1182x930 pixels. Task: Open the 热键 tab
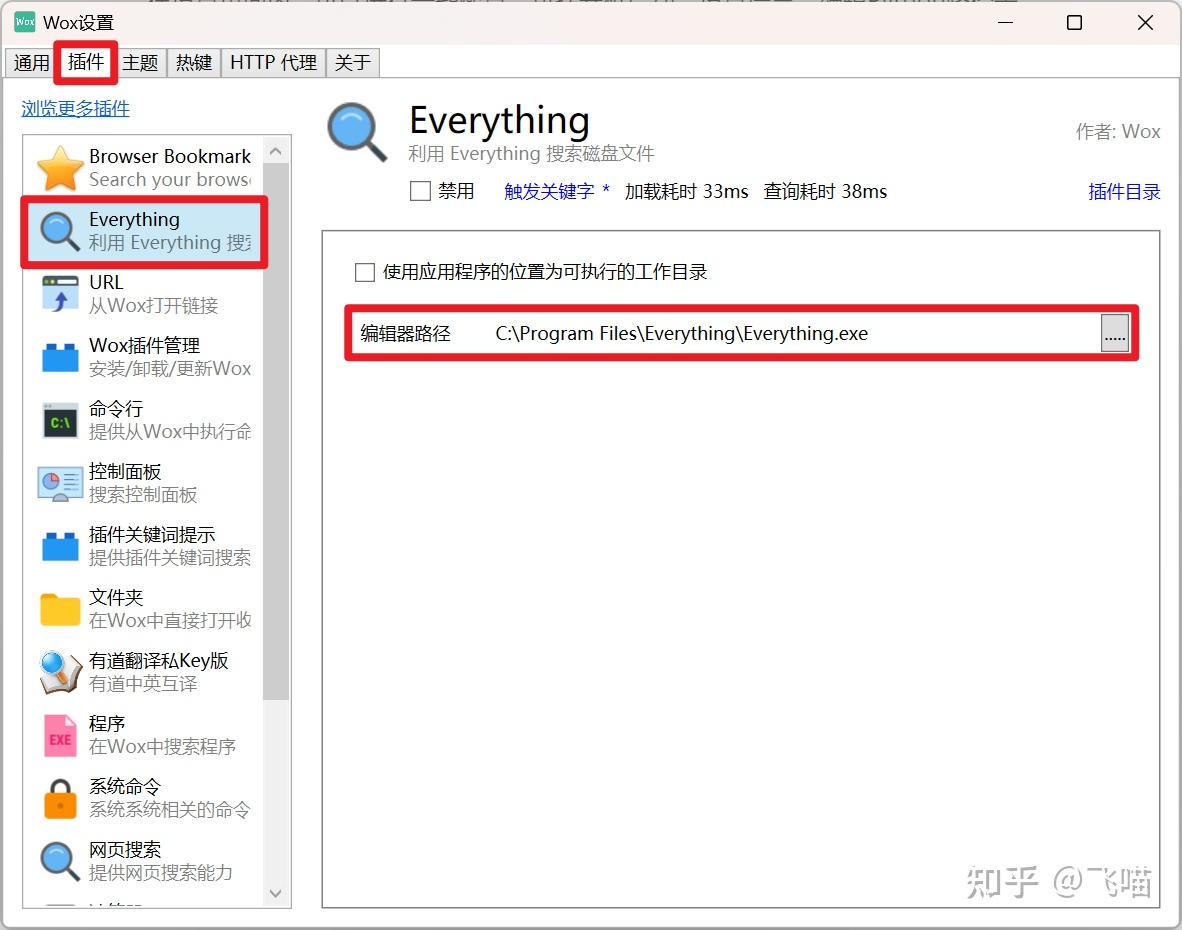click(193, 62)
